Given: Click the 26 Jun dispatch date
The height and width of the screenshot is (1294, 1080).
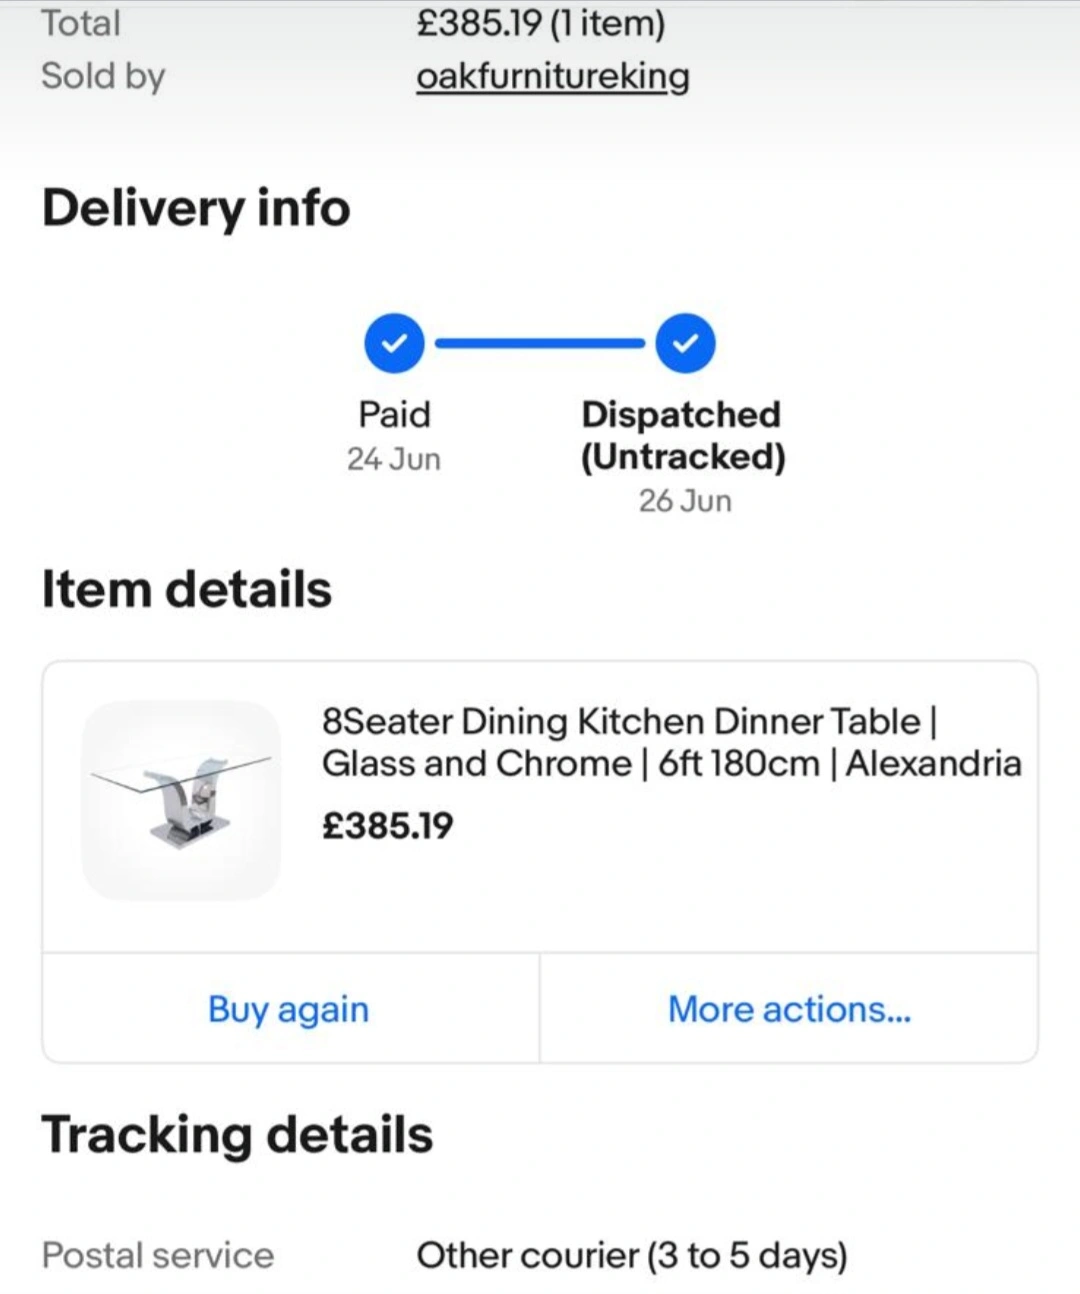Looking at the screenshot, I should coord(685,500).
